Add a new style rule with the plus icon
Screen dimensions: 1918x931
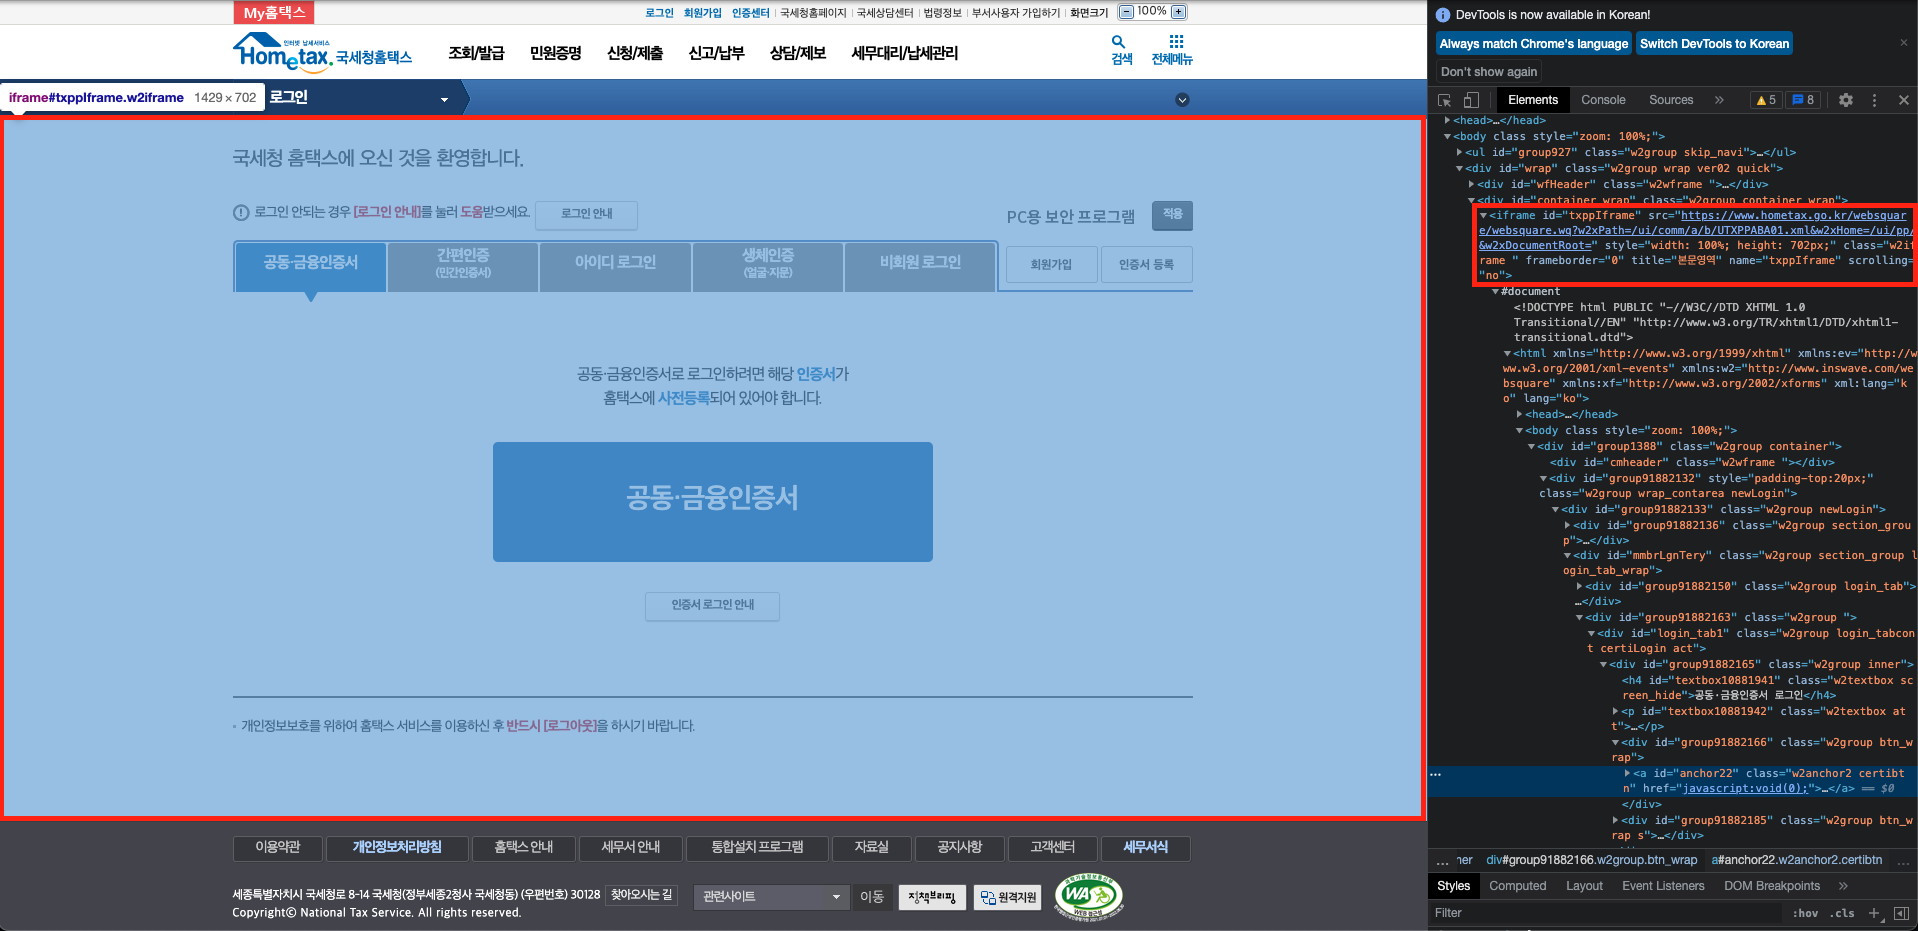1874,913
